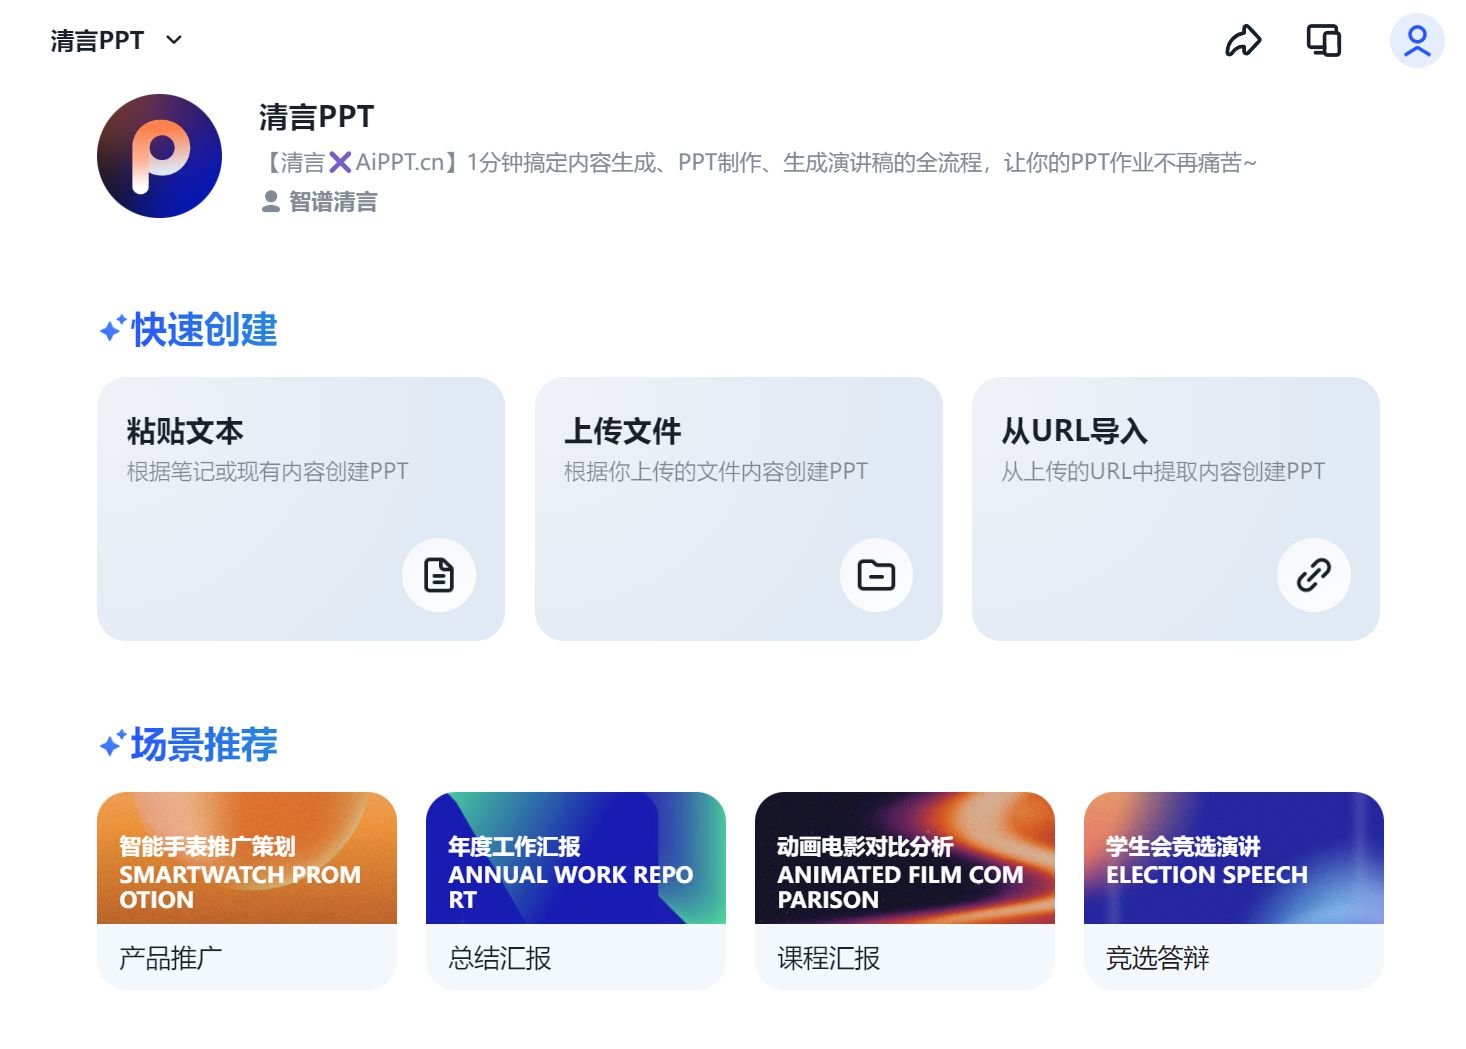Click the paste text document icon on 粘贴文本 card
Viewport: 1466px width, 1049px height.
point(438,575)
